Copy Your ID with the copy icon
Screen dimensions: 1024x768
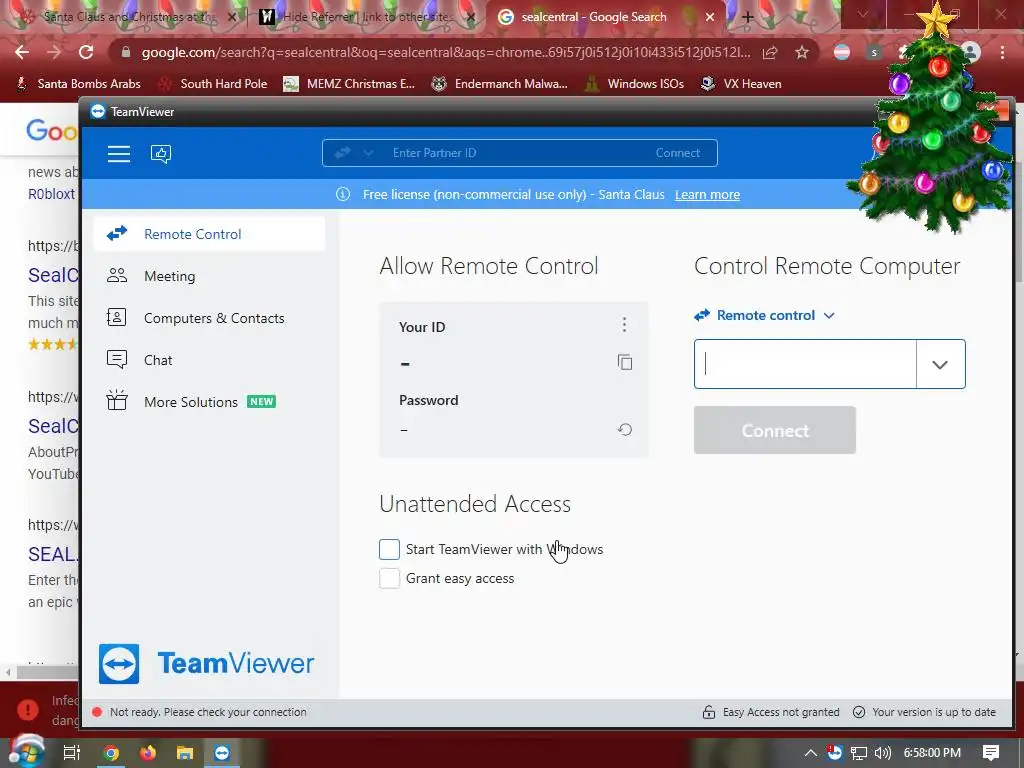[x=625, y=362]
